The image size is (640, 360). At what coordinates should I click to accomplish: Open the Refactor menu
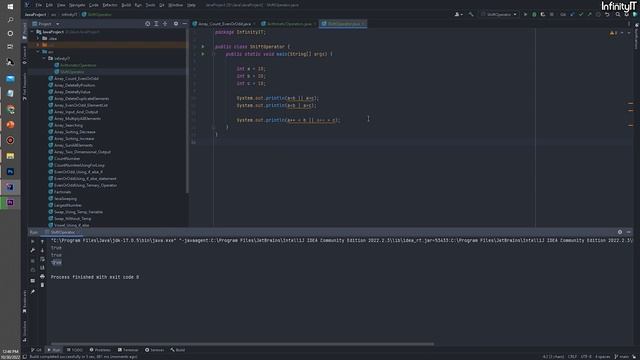[110, 5]
